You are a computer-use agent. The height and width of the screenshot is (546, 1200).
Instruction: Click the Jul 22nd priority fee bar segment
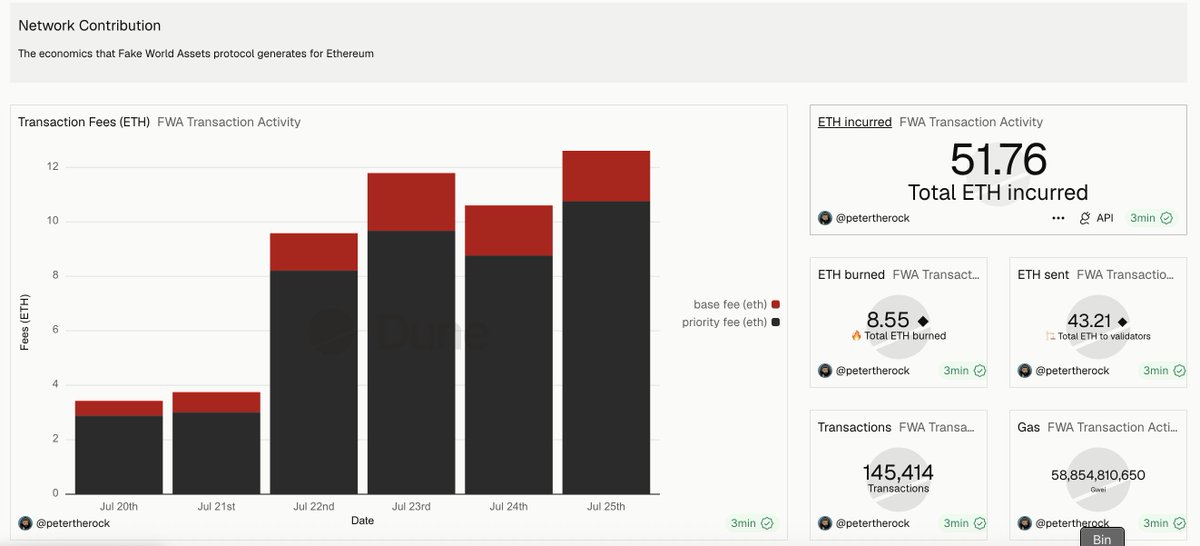[314, 382]
